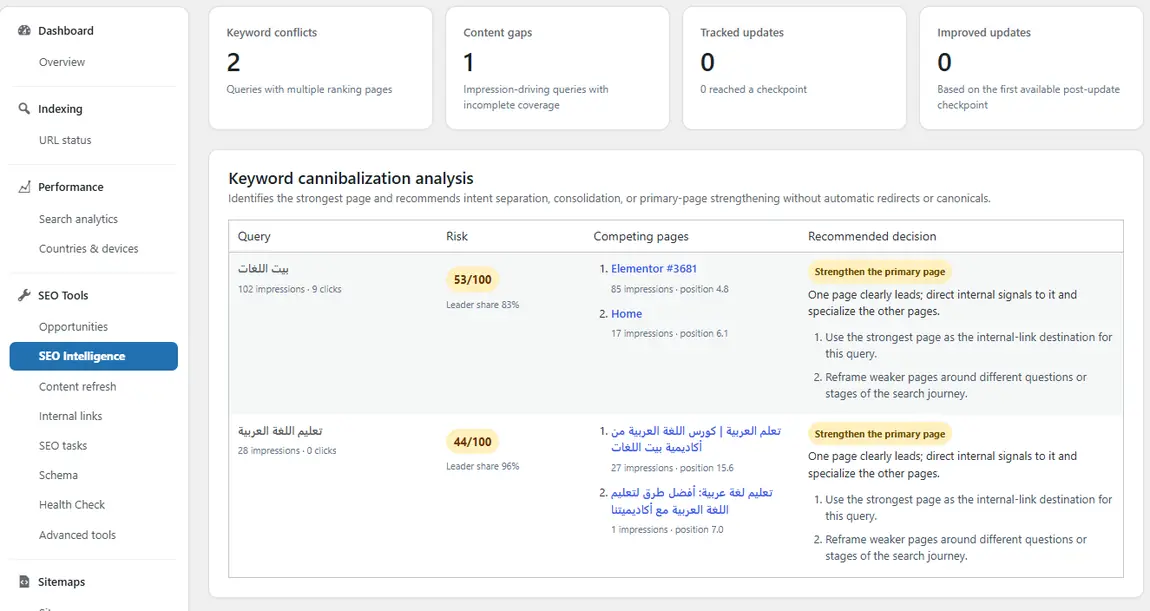Click the 53/100 risk badge
1150x611 pixels.
click(472, 279)
